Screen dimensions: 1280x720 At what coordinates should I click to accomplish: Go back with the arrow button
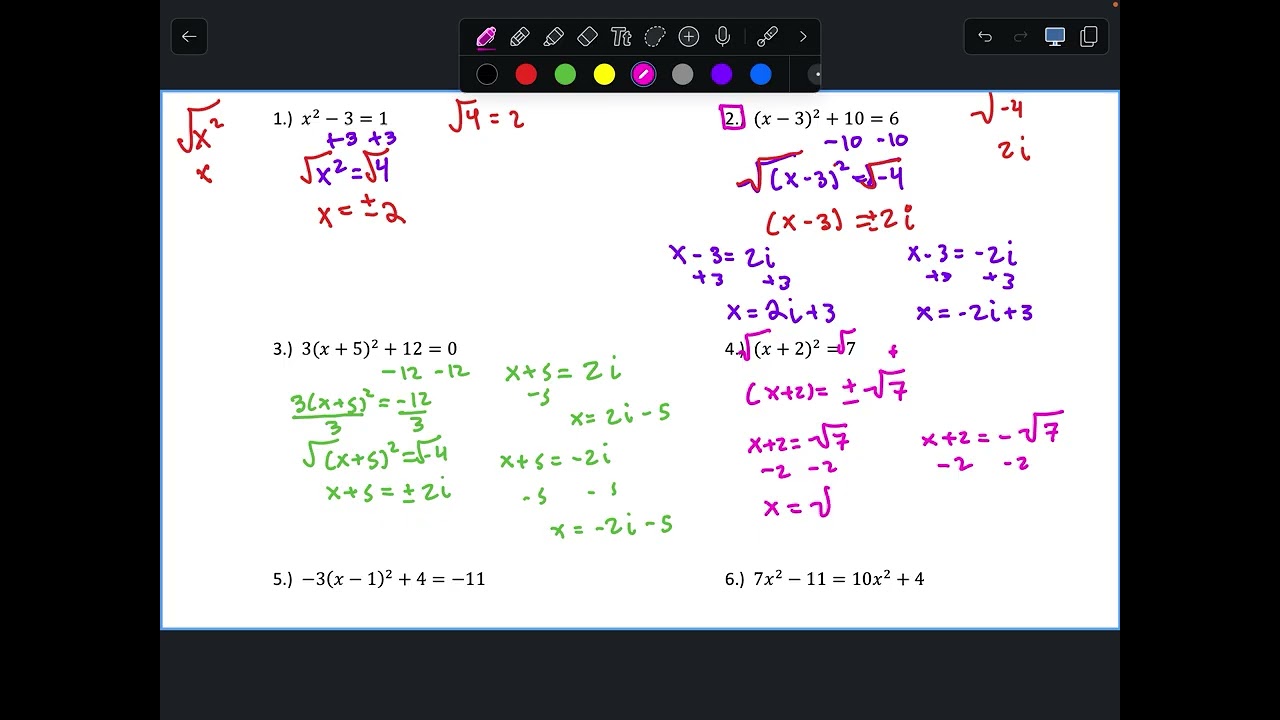tap(189, 37)
